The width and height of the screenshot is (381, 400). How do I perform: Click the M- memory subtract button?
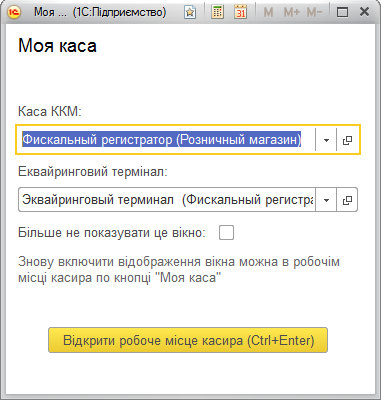pos(314,13)
